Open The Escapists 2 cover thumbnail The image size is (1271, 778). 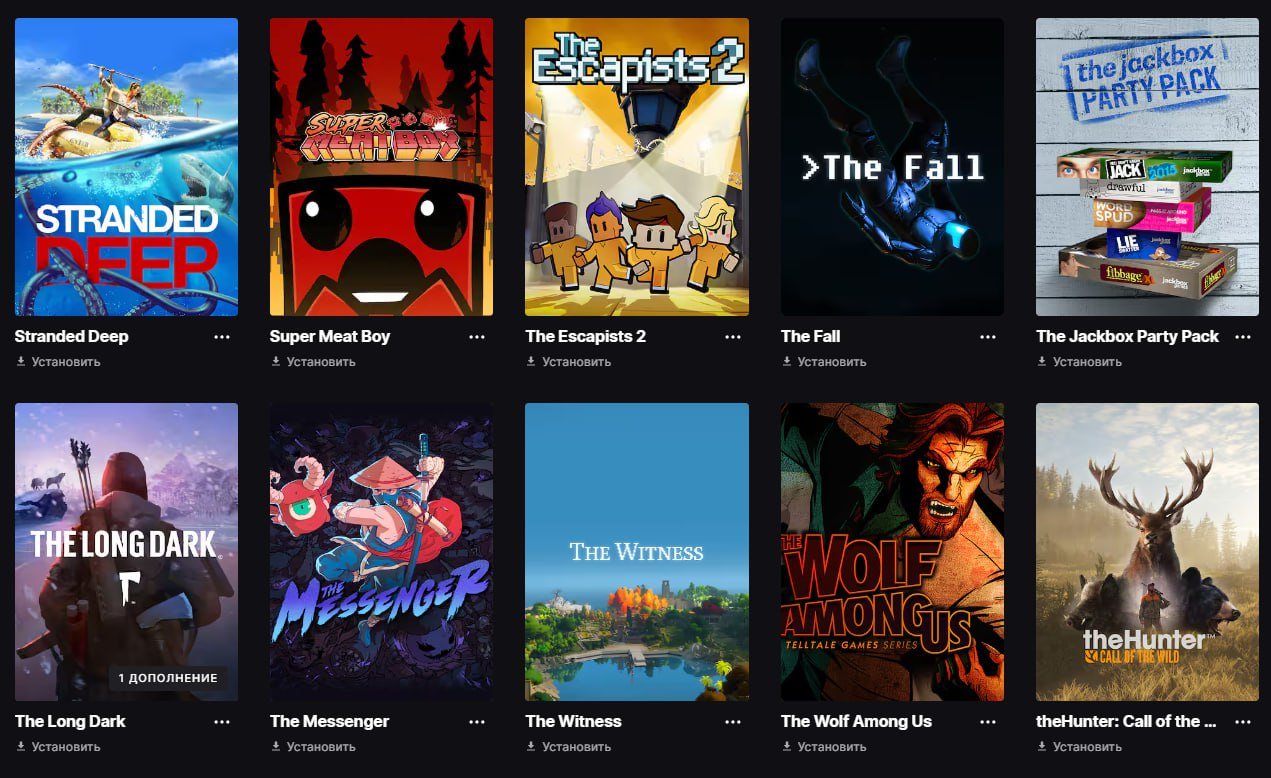pyautogui.click(x=637, y=167)
